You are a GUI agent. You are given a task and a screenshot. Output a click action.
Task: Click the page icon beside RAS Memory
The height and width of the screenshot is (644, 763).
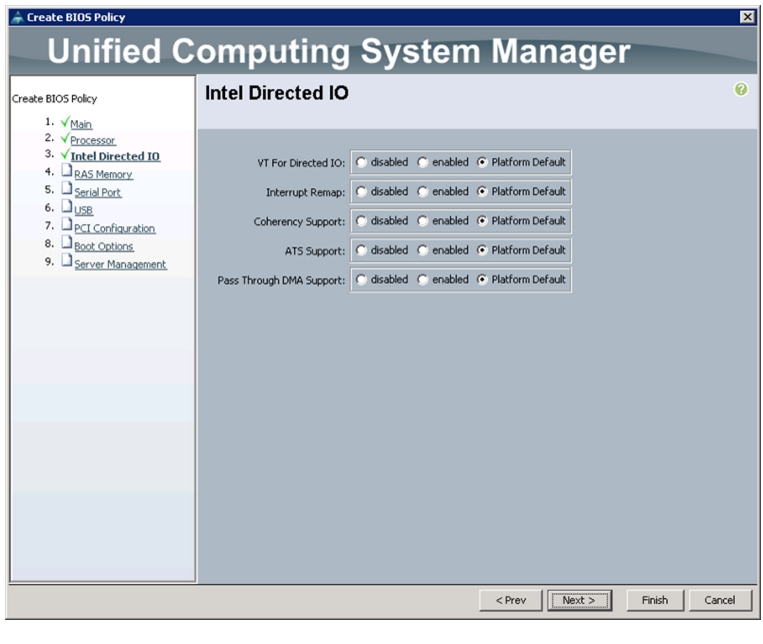point(67,170)
